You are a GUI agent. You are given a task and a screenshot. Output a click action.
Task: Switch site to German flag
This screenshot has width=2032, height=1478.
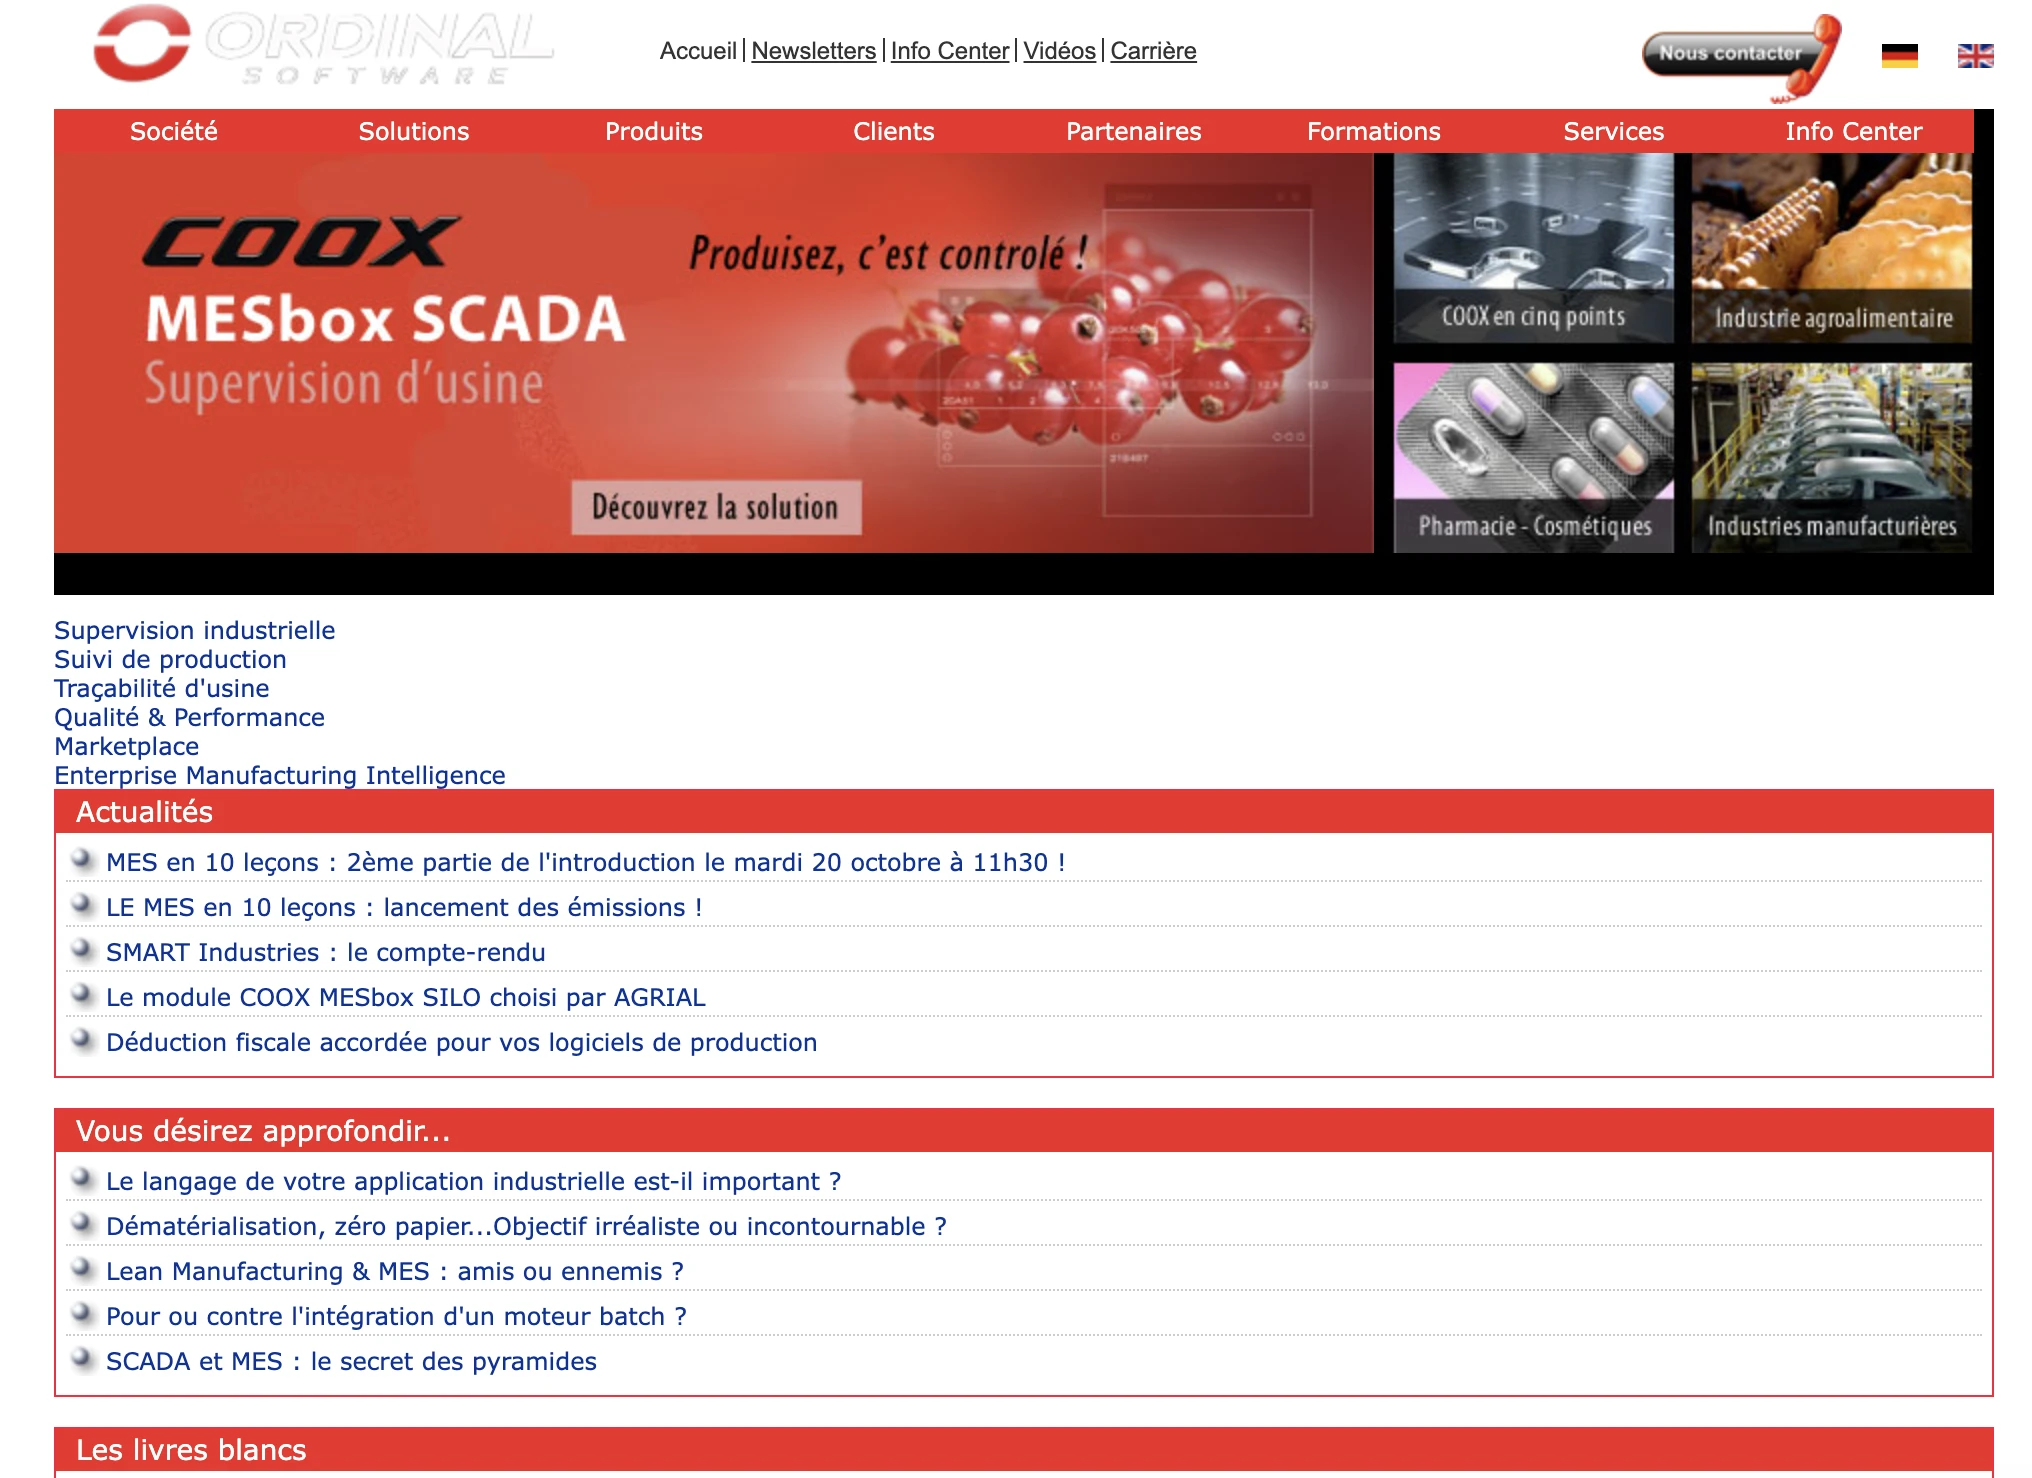[x=1899, y=56]
